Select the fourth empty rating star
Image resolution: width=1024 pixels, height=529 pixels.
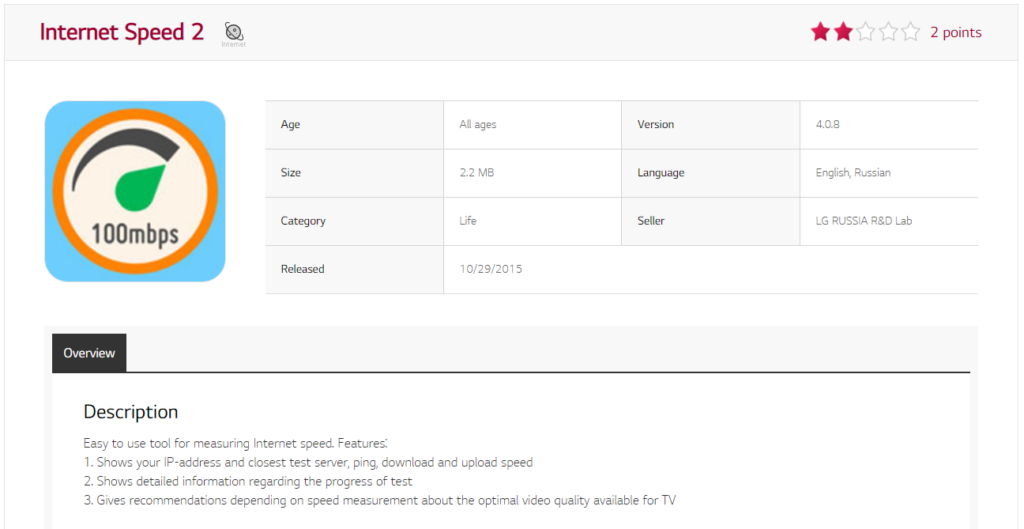tap(888, 32)
